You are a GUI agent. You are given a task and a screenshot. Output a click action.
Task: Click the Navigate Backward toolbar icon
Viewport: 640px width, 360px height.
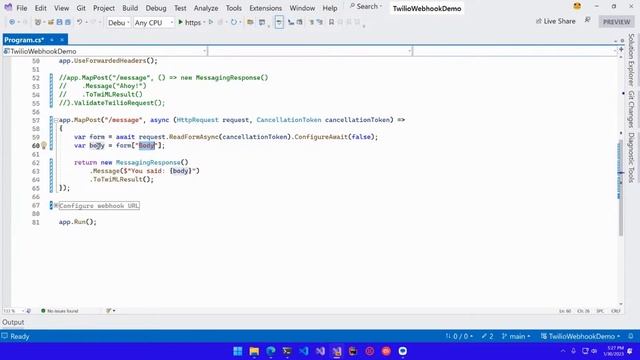[x=12, y=22]
